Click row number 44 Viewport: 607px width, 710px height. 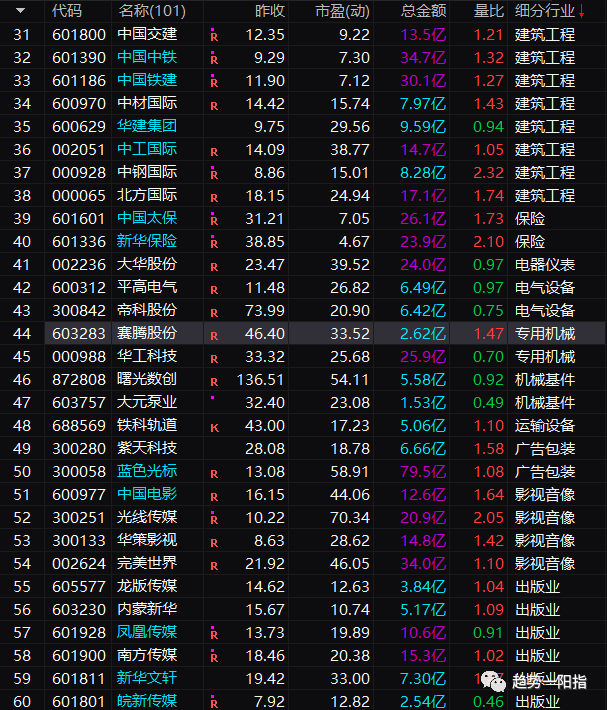(x=22, y=334)
